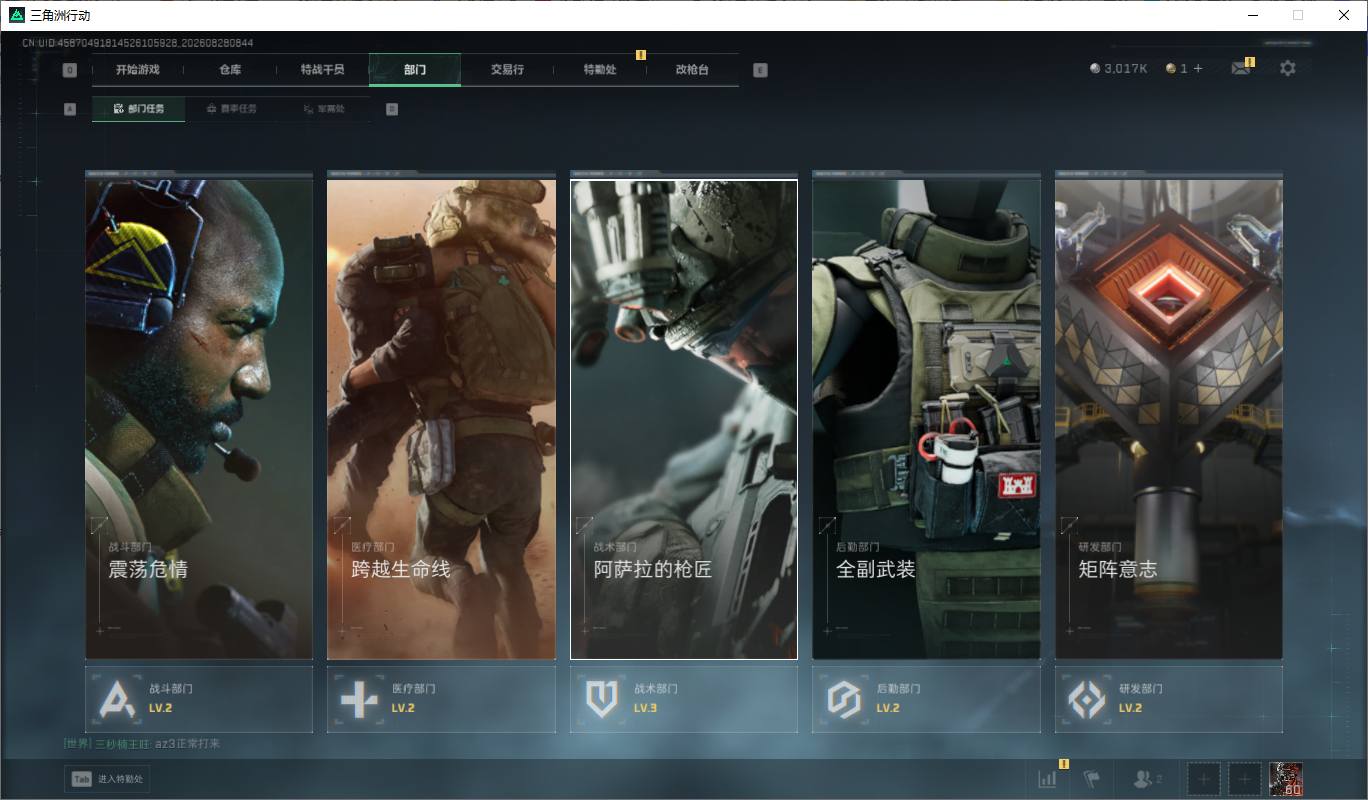Click the world chat message line
Image resolution: width=1368 pixels, height=800 pixels.
pyautogui.click(x=141, y=743)
